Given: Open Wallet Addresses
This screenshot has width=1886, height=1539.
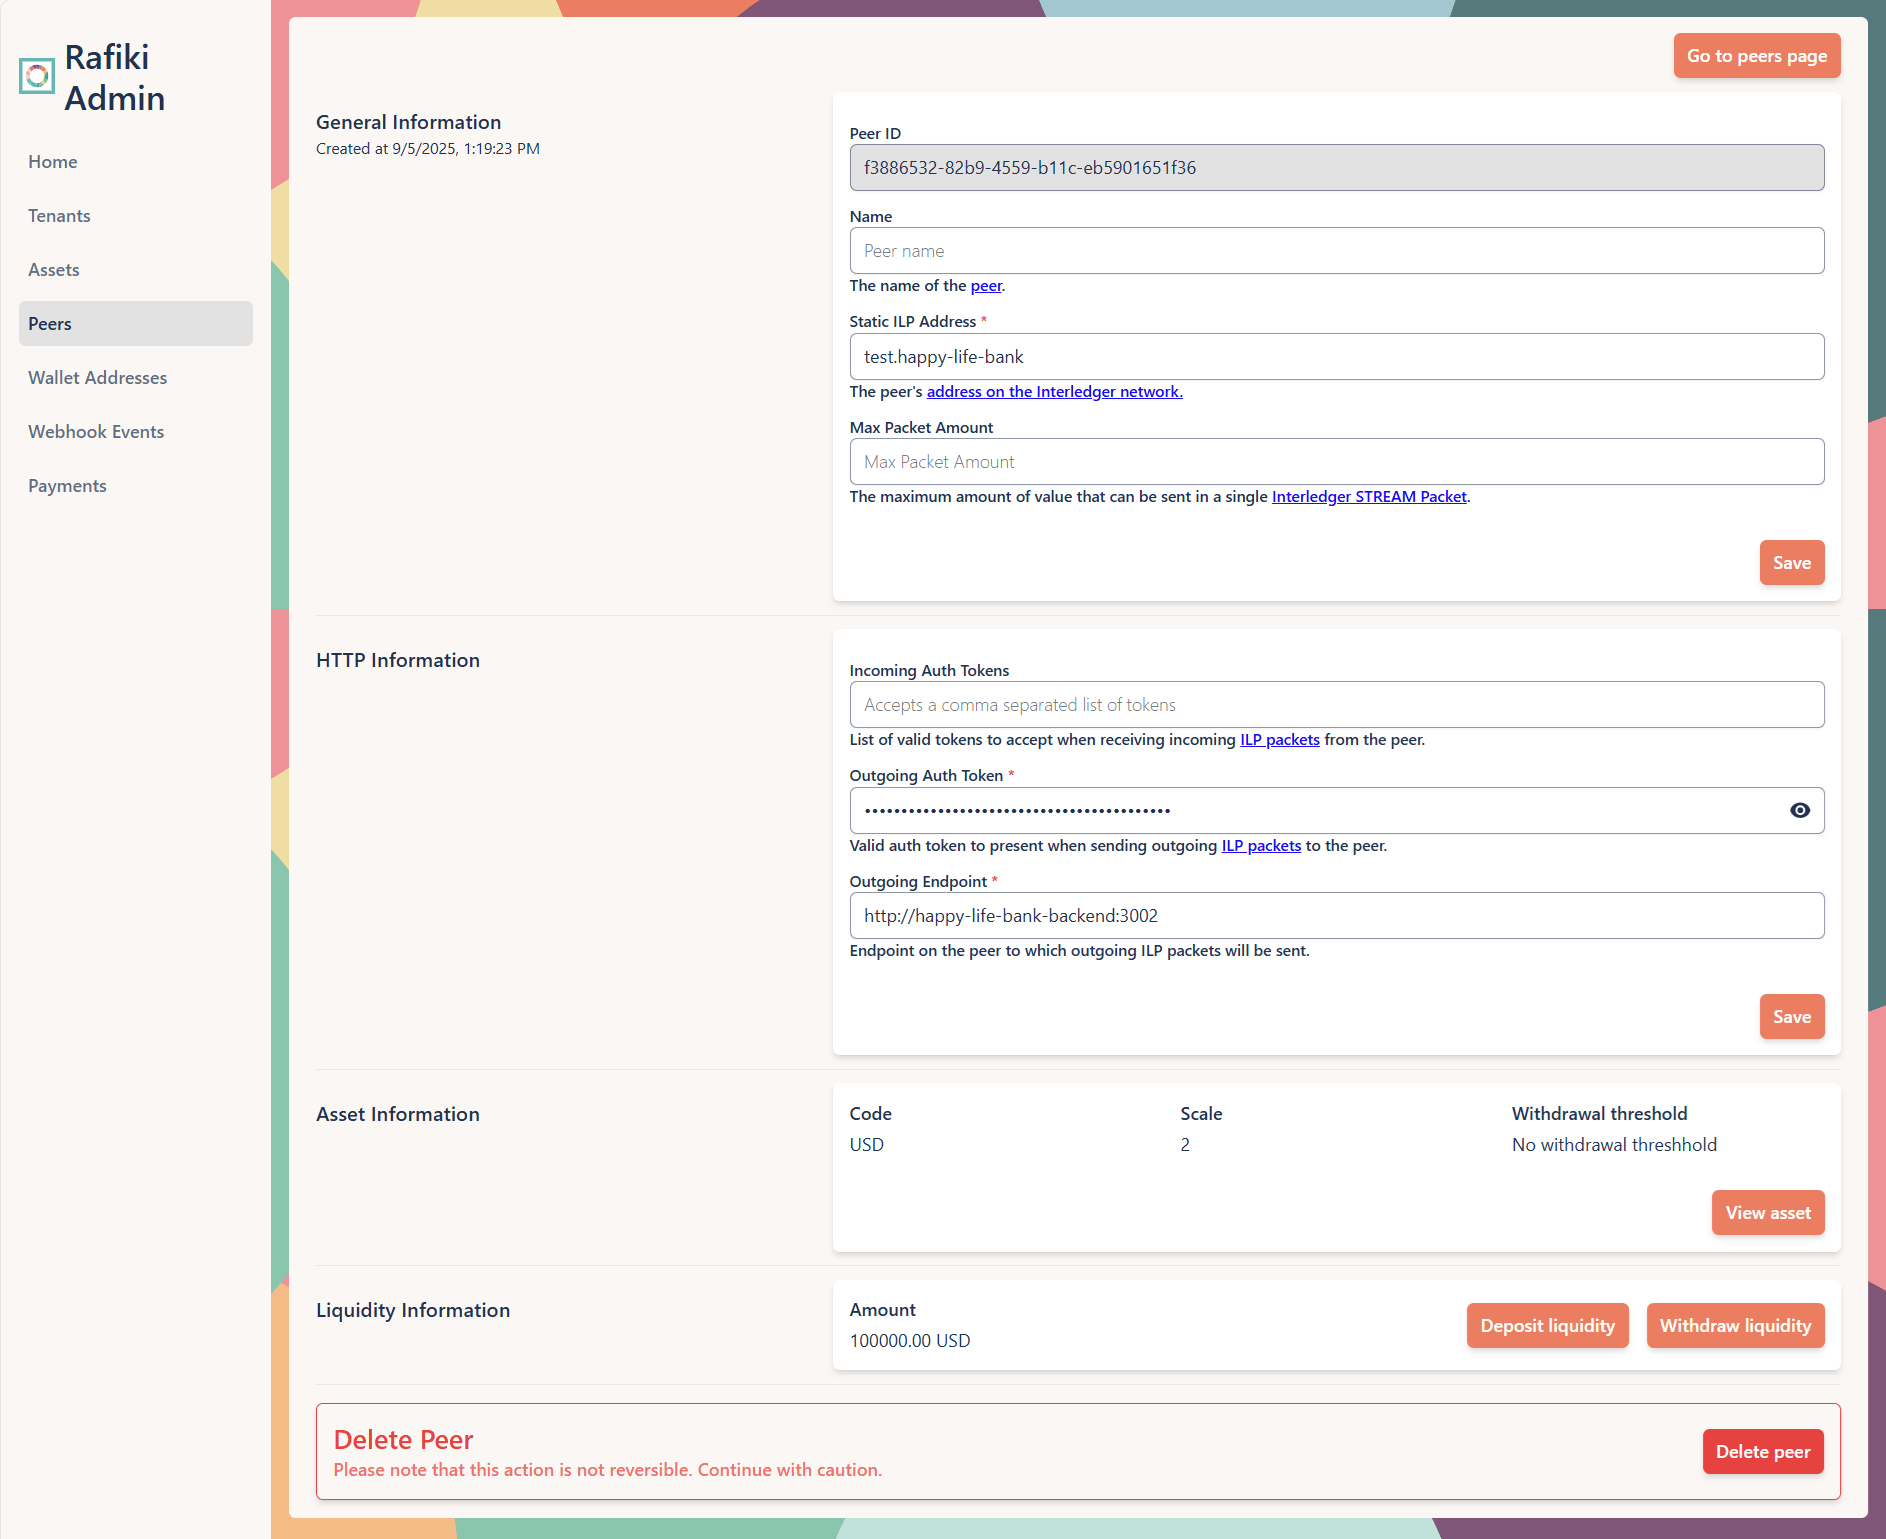Looking at the screenshot, I should tap(97, 377).
